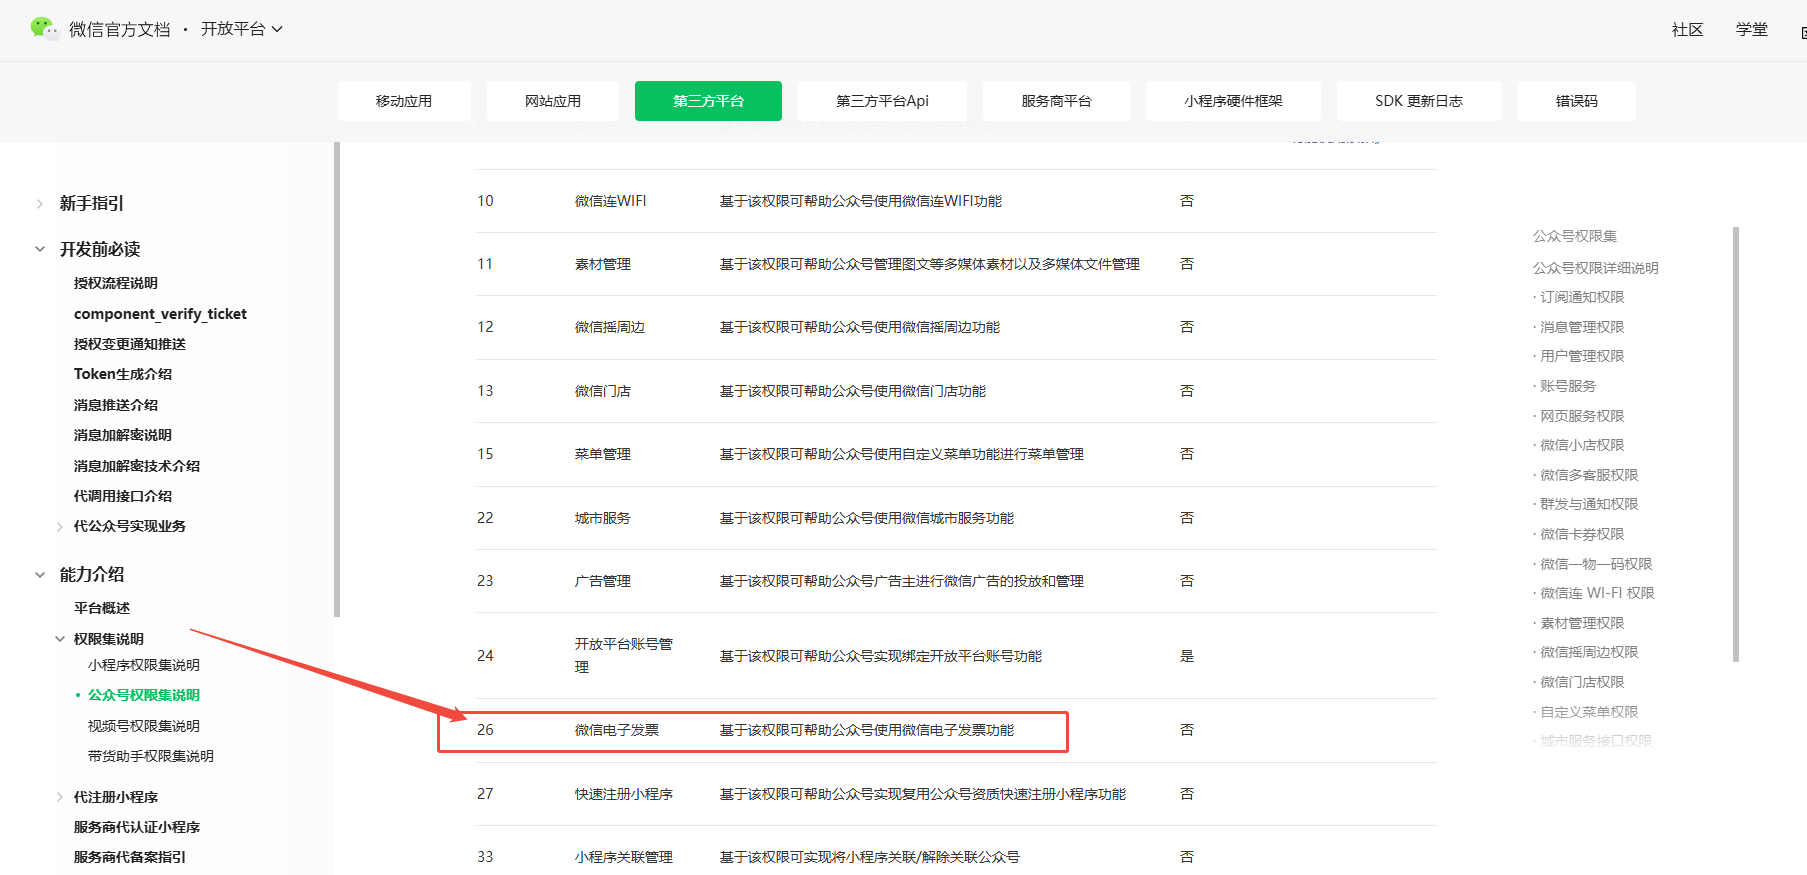
Task: Jump to 用户管理权限 anchor
Action: 1582,356
